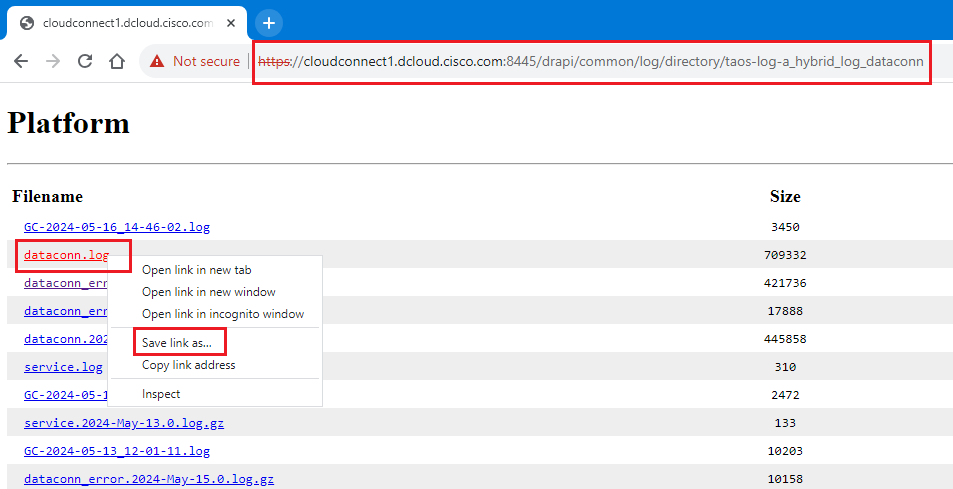The width and height of the screenshot is (953, 489).
Task: Open dataconn_error.2024-May-15.0.log.gz link
Action: (x=149, y=479)
